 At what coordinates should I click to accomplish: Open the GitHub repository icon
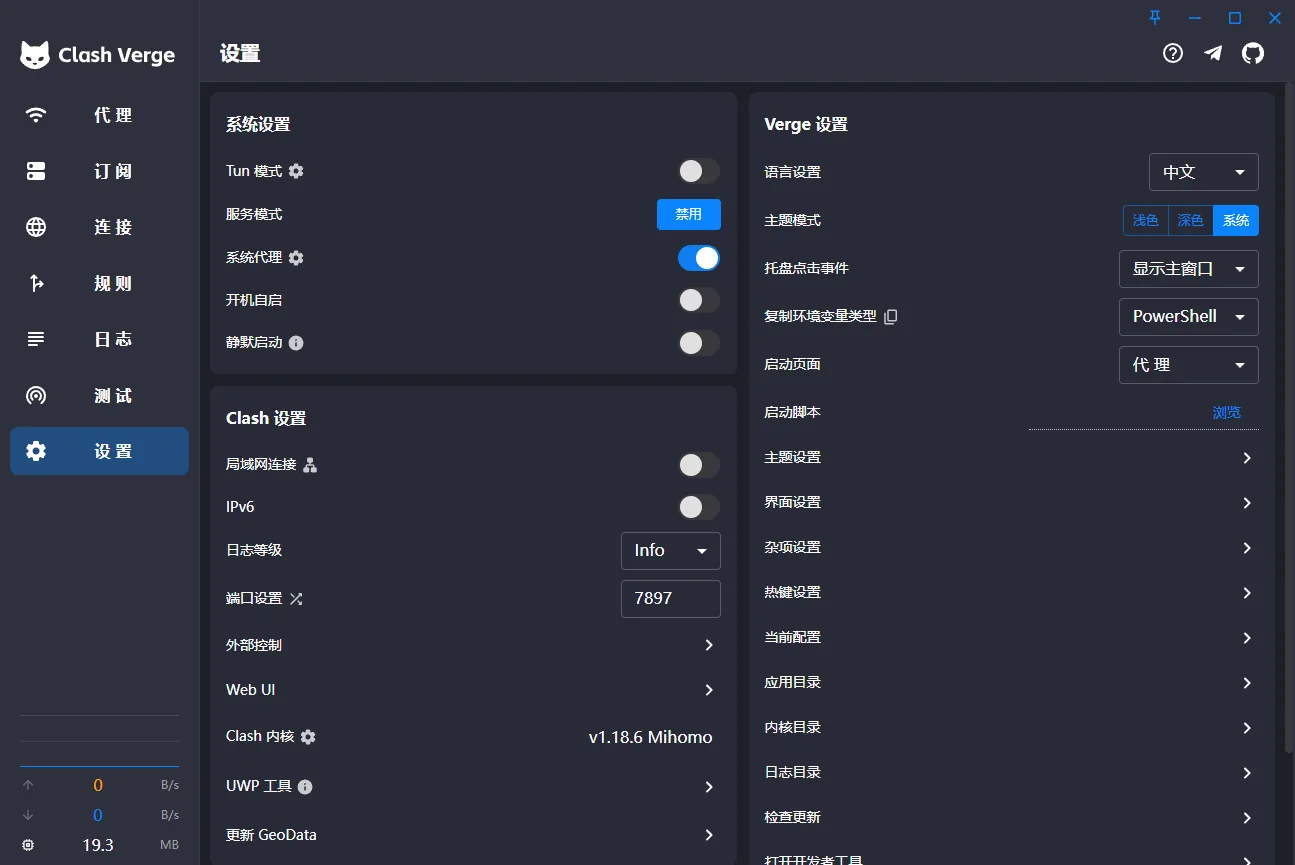click(x=1253, y=53)
